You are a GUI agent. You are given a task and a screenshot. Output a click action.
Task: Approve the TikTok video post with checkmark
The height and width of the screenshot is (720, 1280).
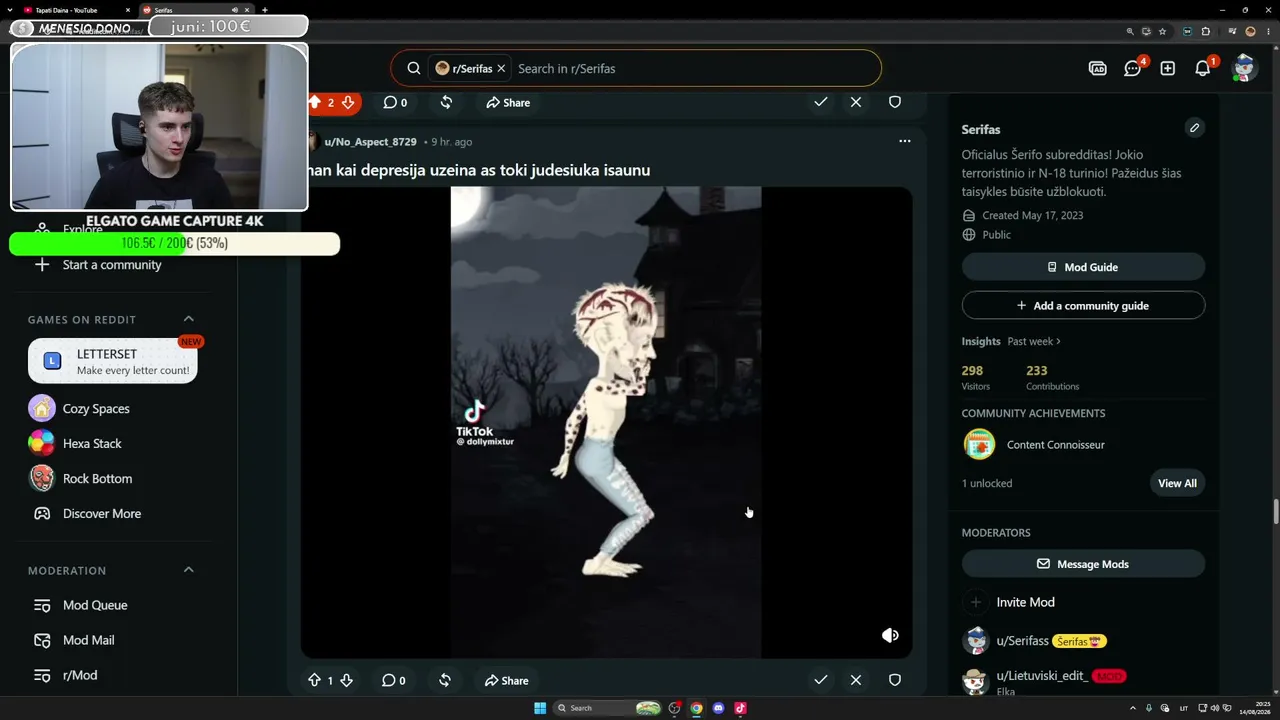click(x=821, y=680)
